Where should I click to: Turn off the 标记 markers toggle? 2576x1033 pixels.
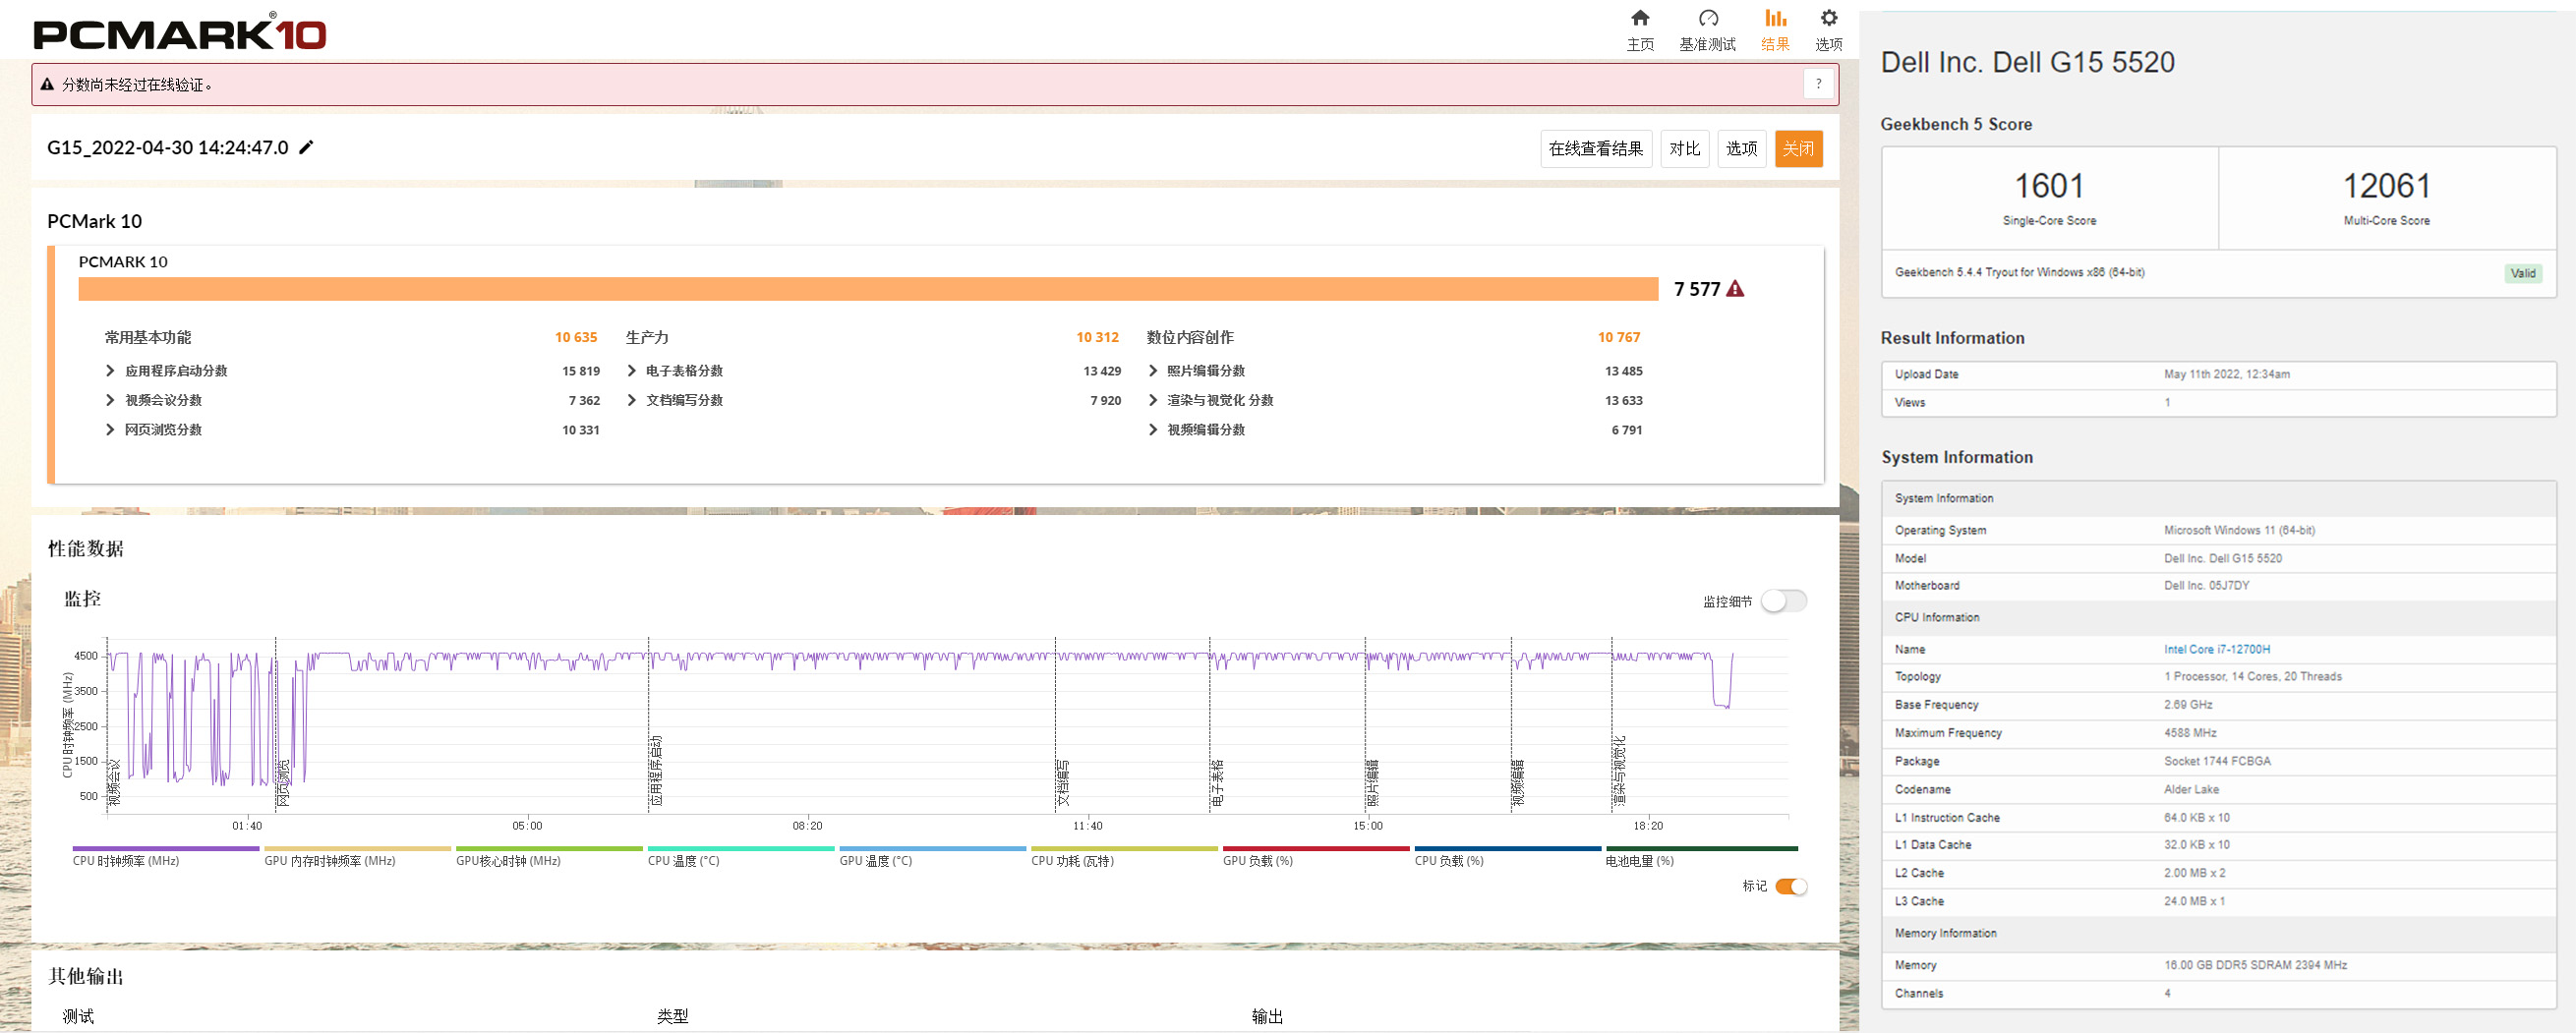pos(1790,886)
